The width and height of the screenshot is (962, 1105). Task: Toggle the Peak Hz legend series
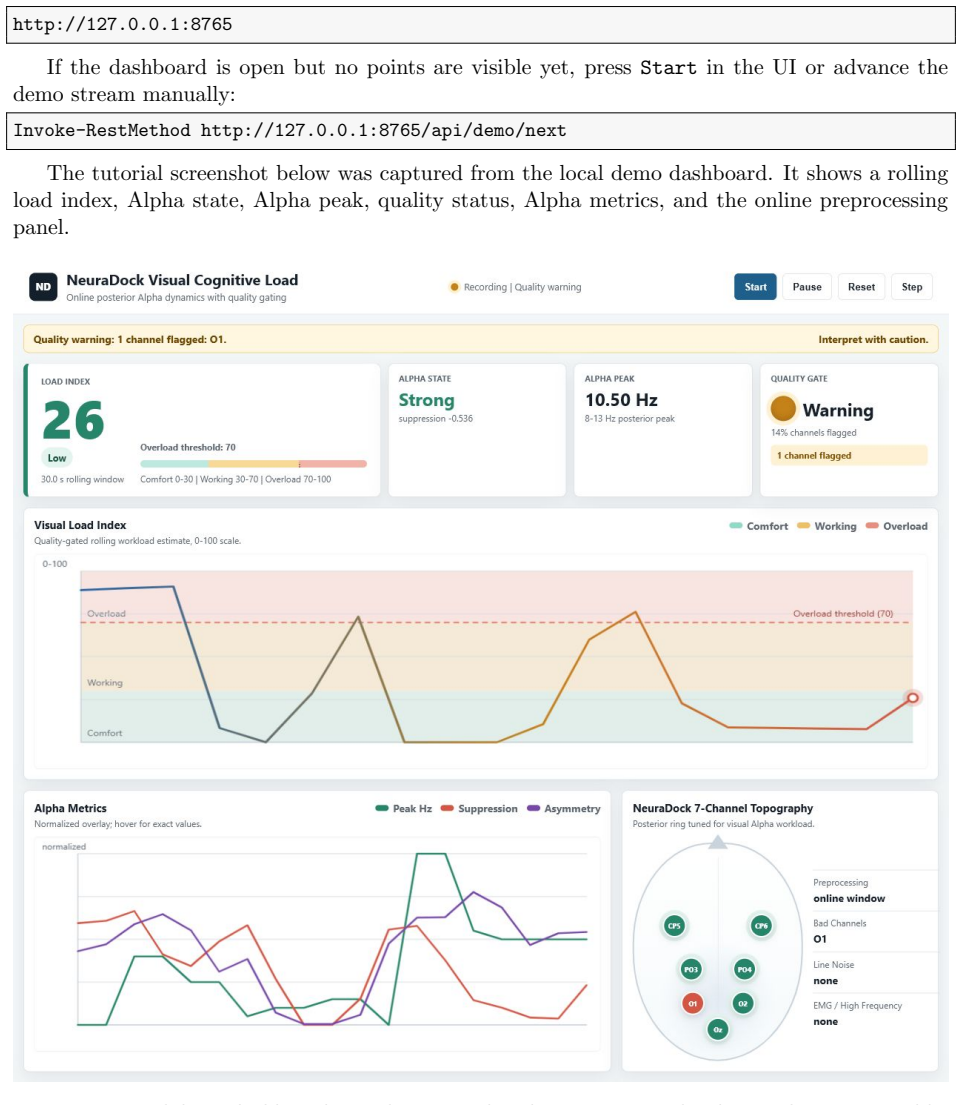click(x=404, y=808)
